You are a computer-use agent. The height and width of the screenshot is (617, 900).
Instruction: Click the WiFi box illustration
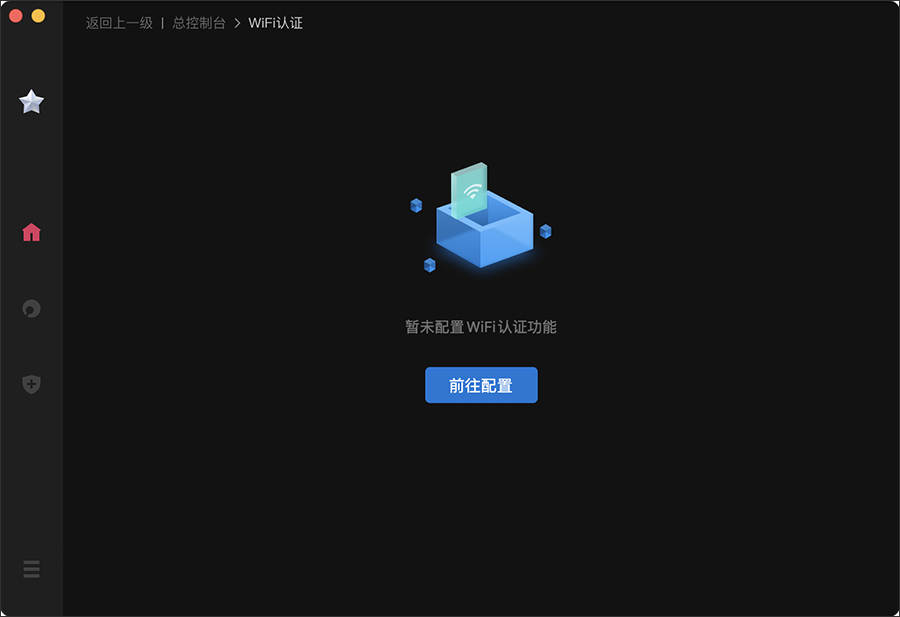point(481,217)
